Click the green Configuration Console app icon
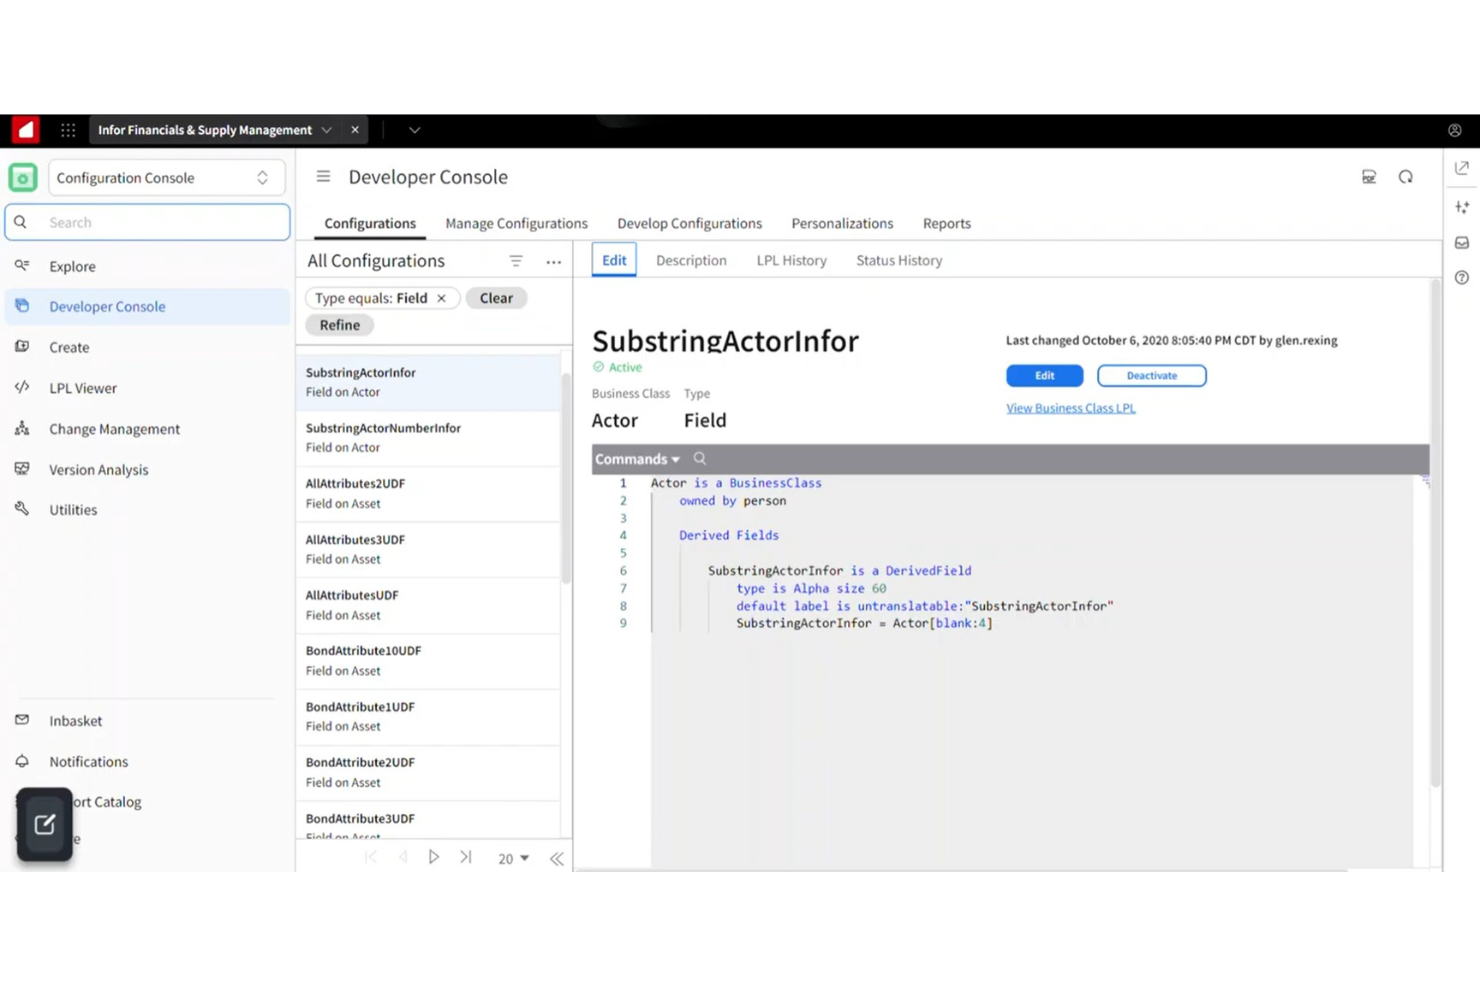1480x987 pixels. (23, 178)
